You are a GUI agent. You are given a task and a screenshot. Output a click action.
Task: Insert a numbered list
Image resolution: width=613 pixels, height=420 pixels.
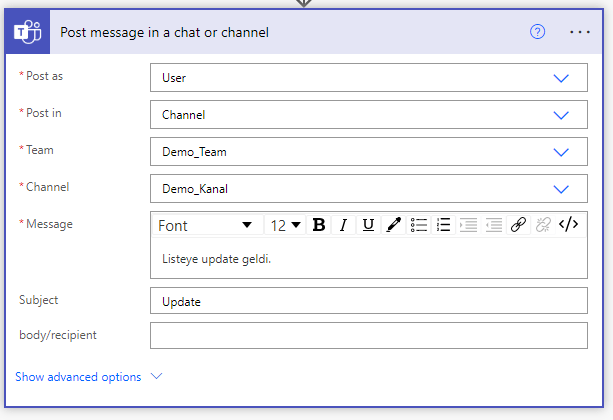[444, 225]
